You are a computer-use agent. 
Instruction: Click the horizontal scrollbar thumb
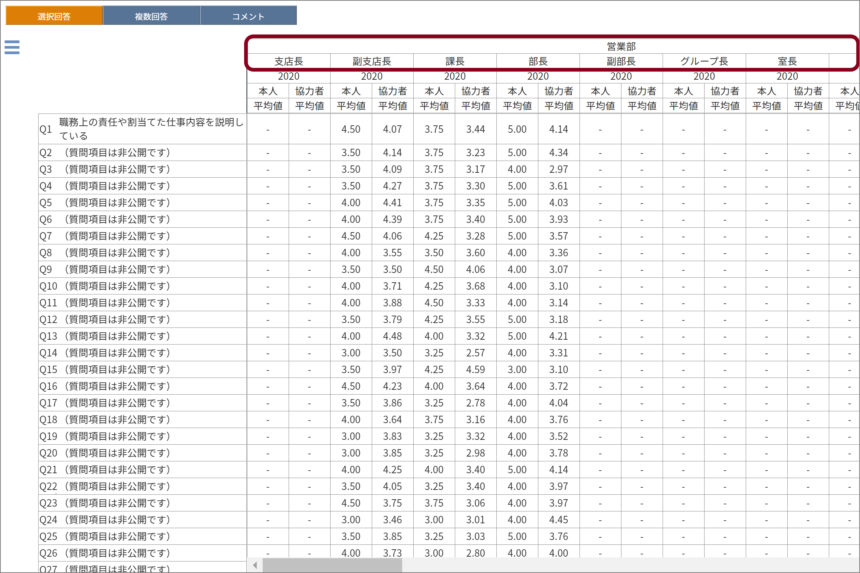[332, 565]
